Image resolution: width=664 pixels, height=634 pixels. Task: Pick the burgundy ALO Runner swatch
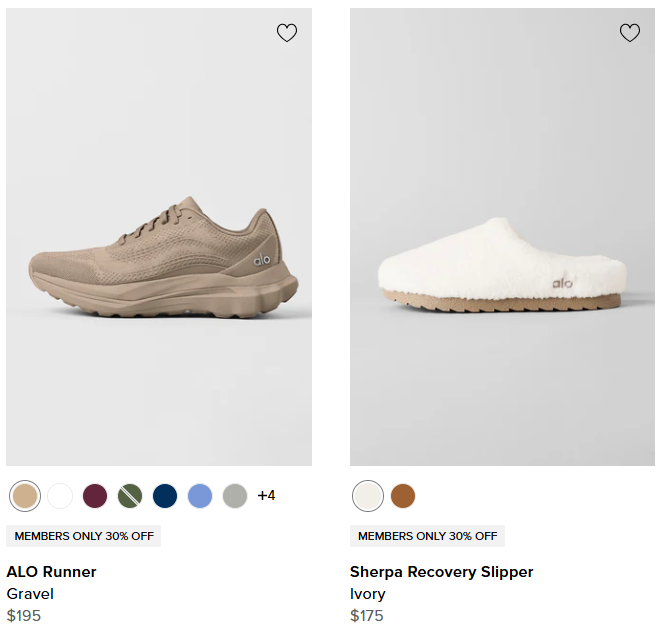pyautogui.click(x=95, y=495)
